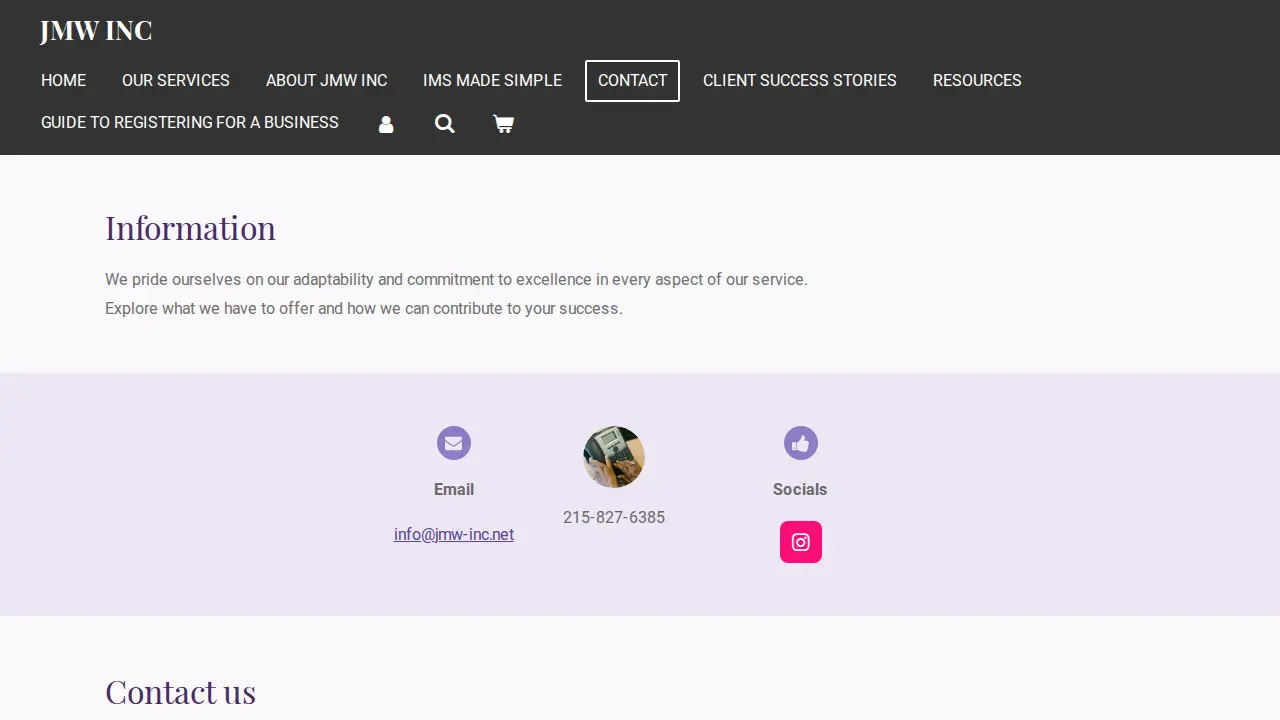Open the Instagram social button
1280x720 pixels.
pos(801,542)
